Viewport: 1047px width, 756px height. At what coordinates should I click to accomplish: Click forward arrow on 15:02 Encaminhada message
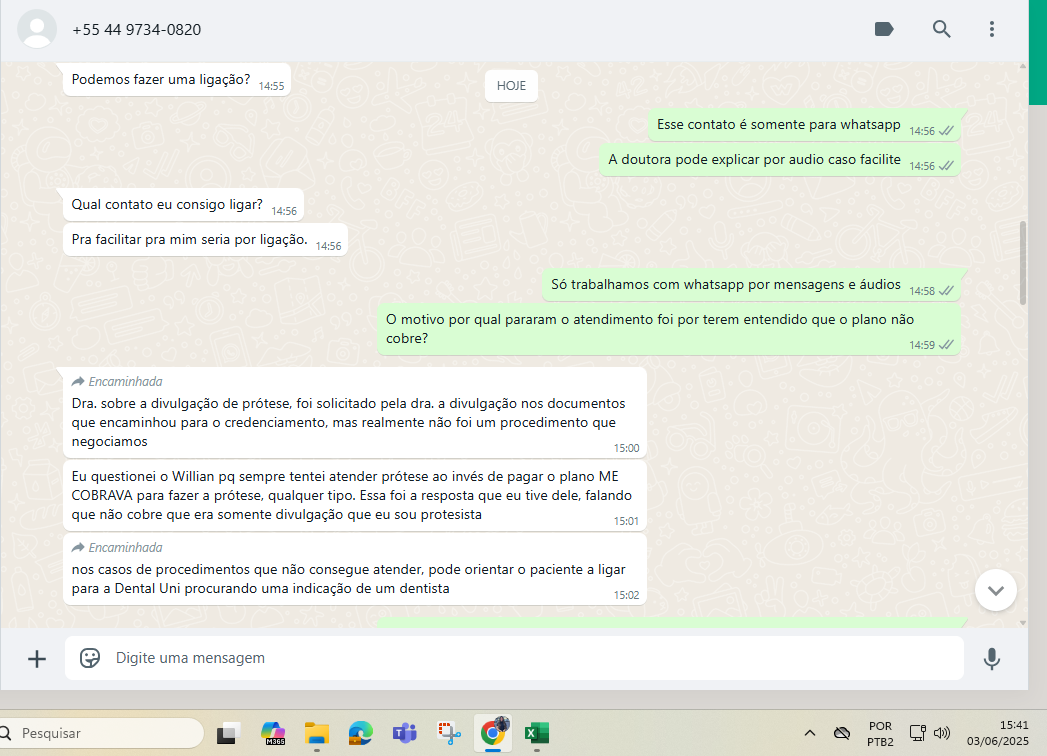click(78, 548)
